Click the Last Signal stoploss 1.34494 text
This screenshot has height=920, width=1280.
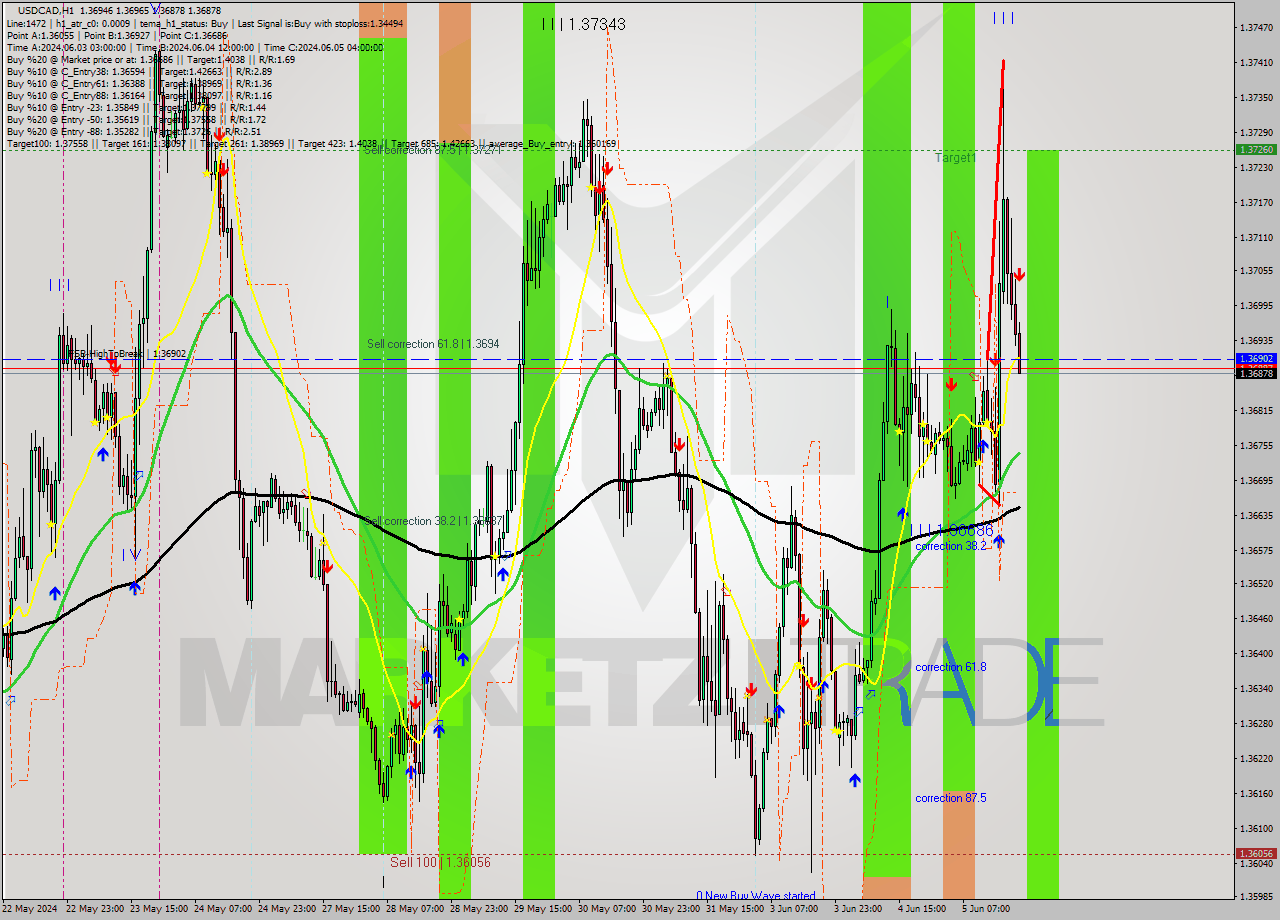[x=322, y=22]
